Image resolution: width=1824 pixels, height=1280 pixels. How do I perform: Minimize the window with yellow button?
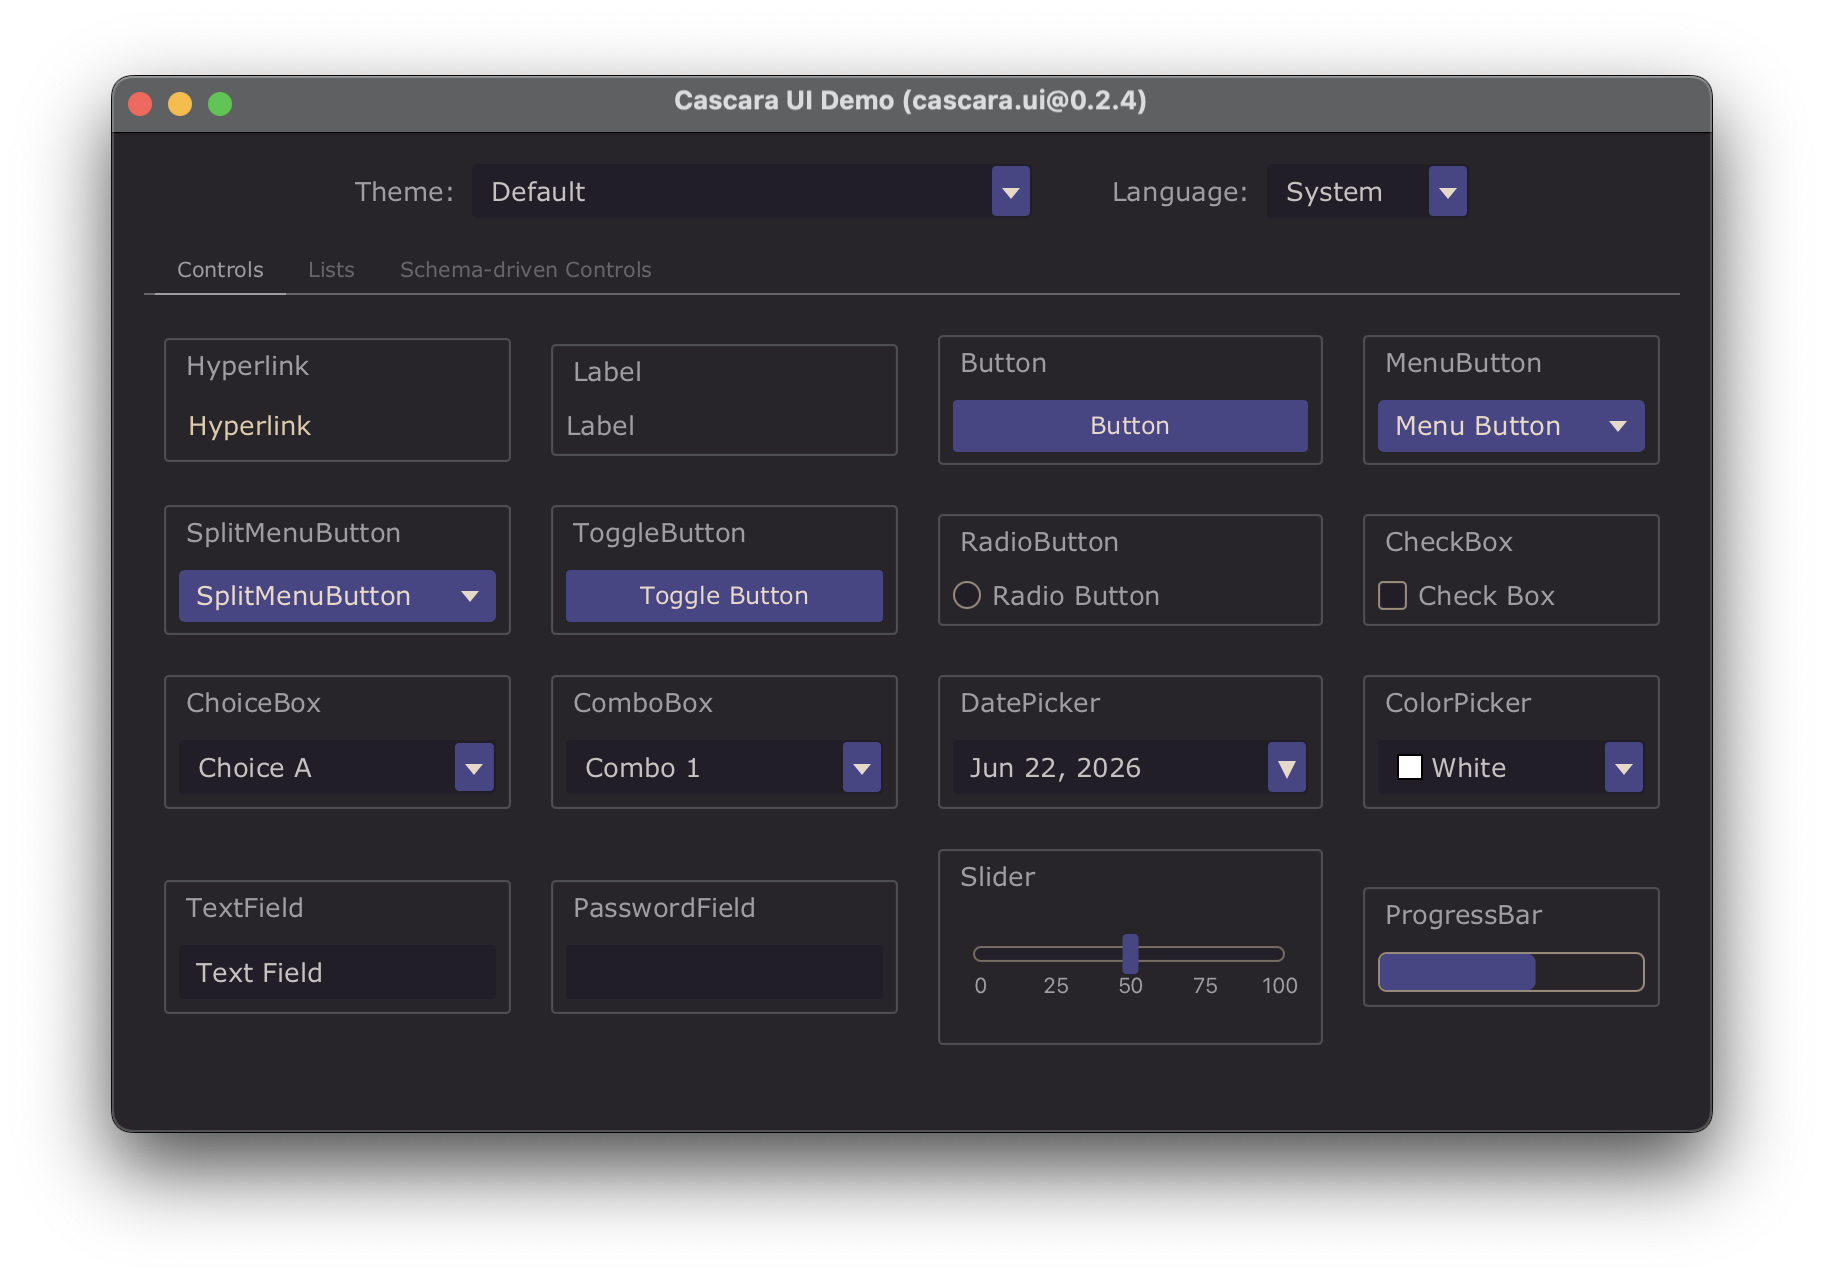(x=180, y=104)
